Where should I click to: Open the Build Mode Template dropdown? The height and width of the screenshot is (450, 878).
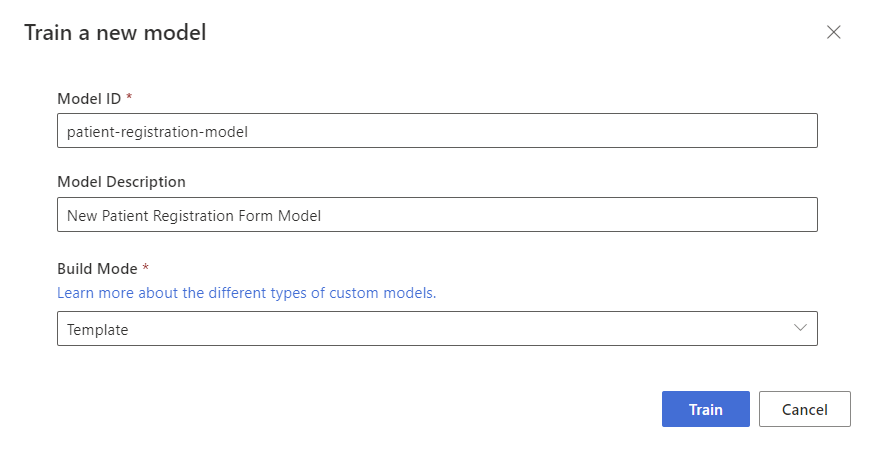point(437,329)
